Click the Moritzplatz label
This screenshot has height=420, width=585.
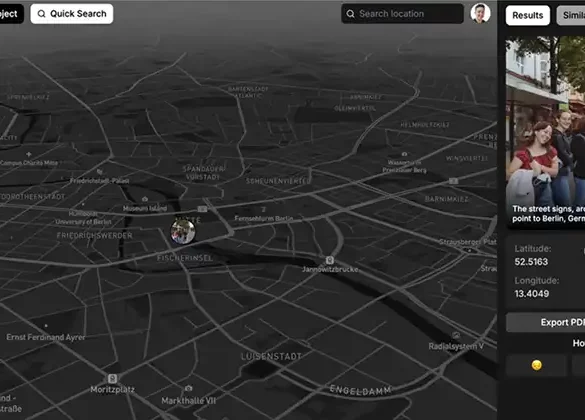(x=112, y=390)
